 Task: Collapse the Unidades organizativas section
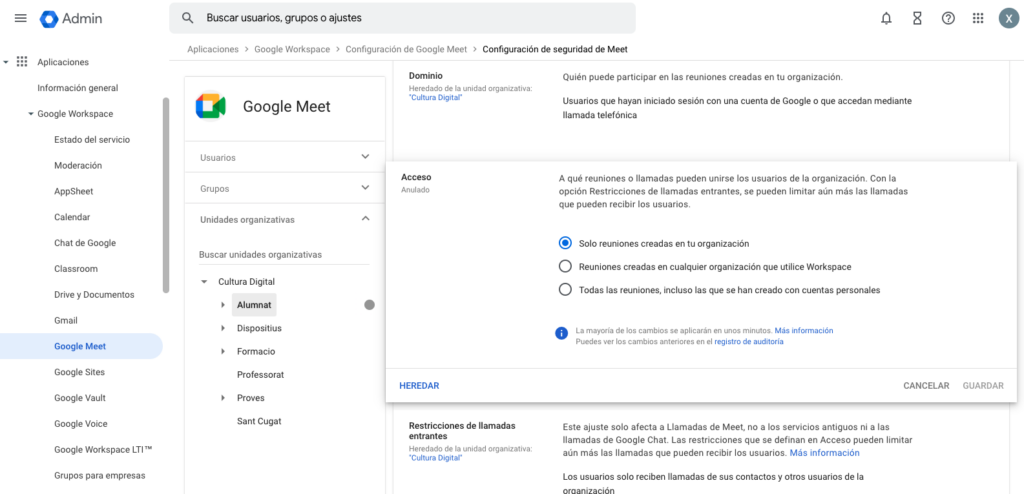click(x=365, y=219)
